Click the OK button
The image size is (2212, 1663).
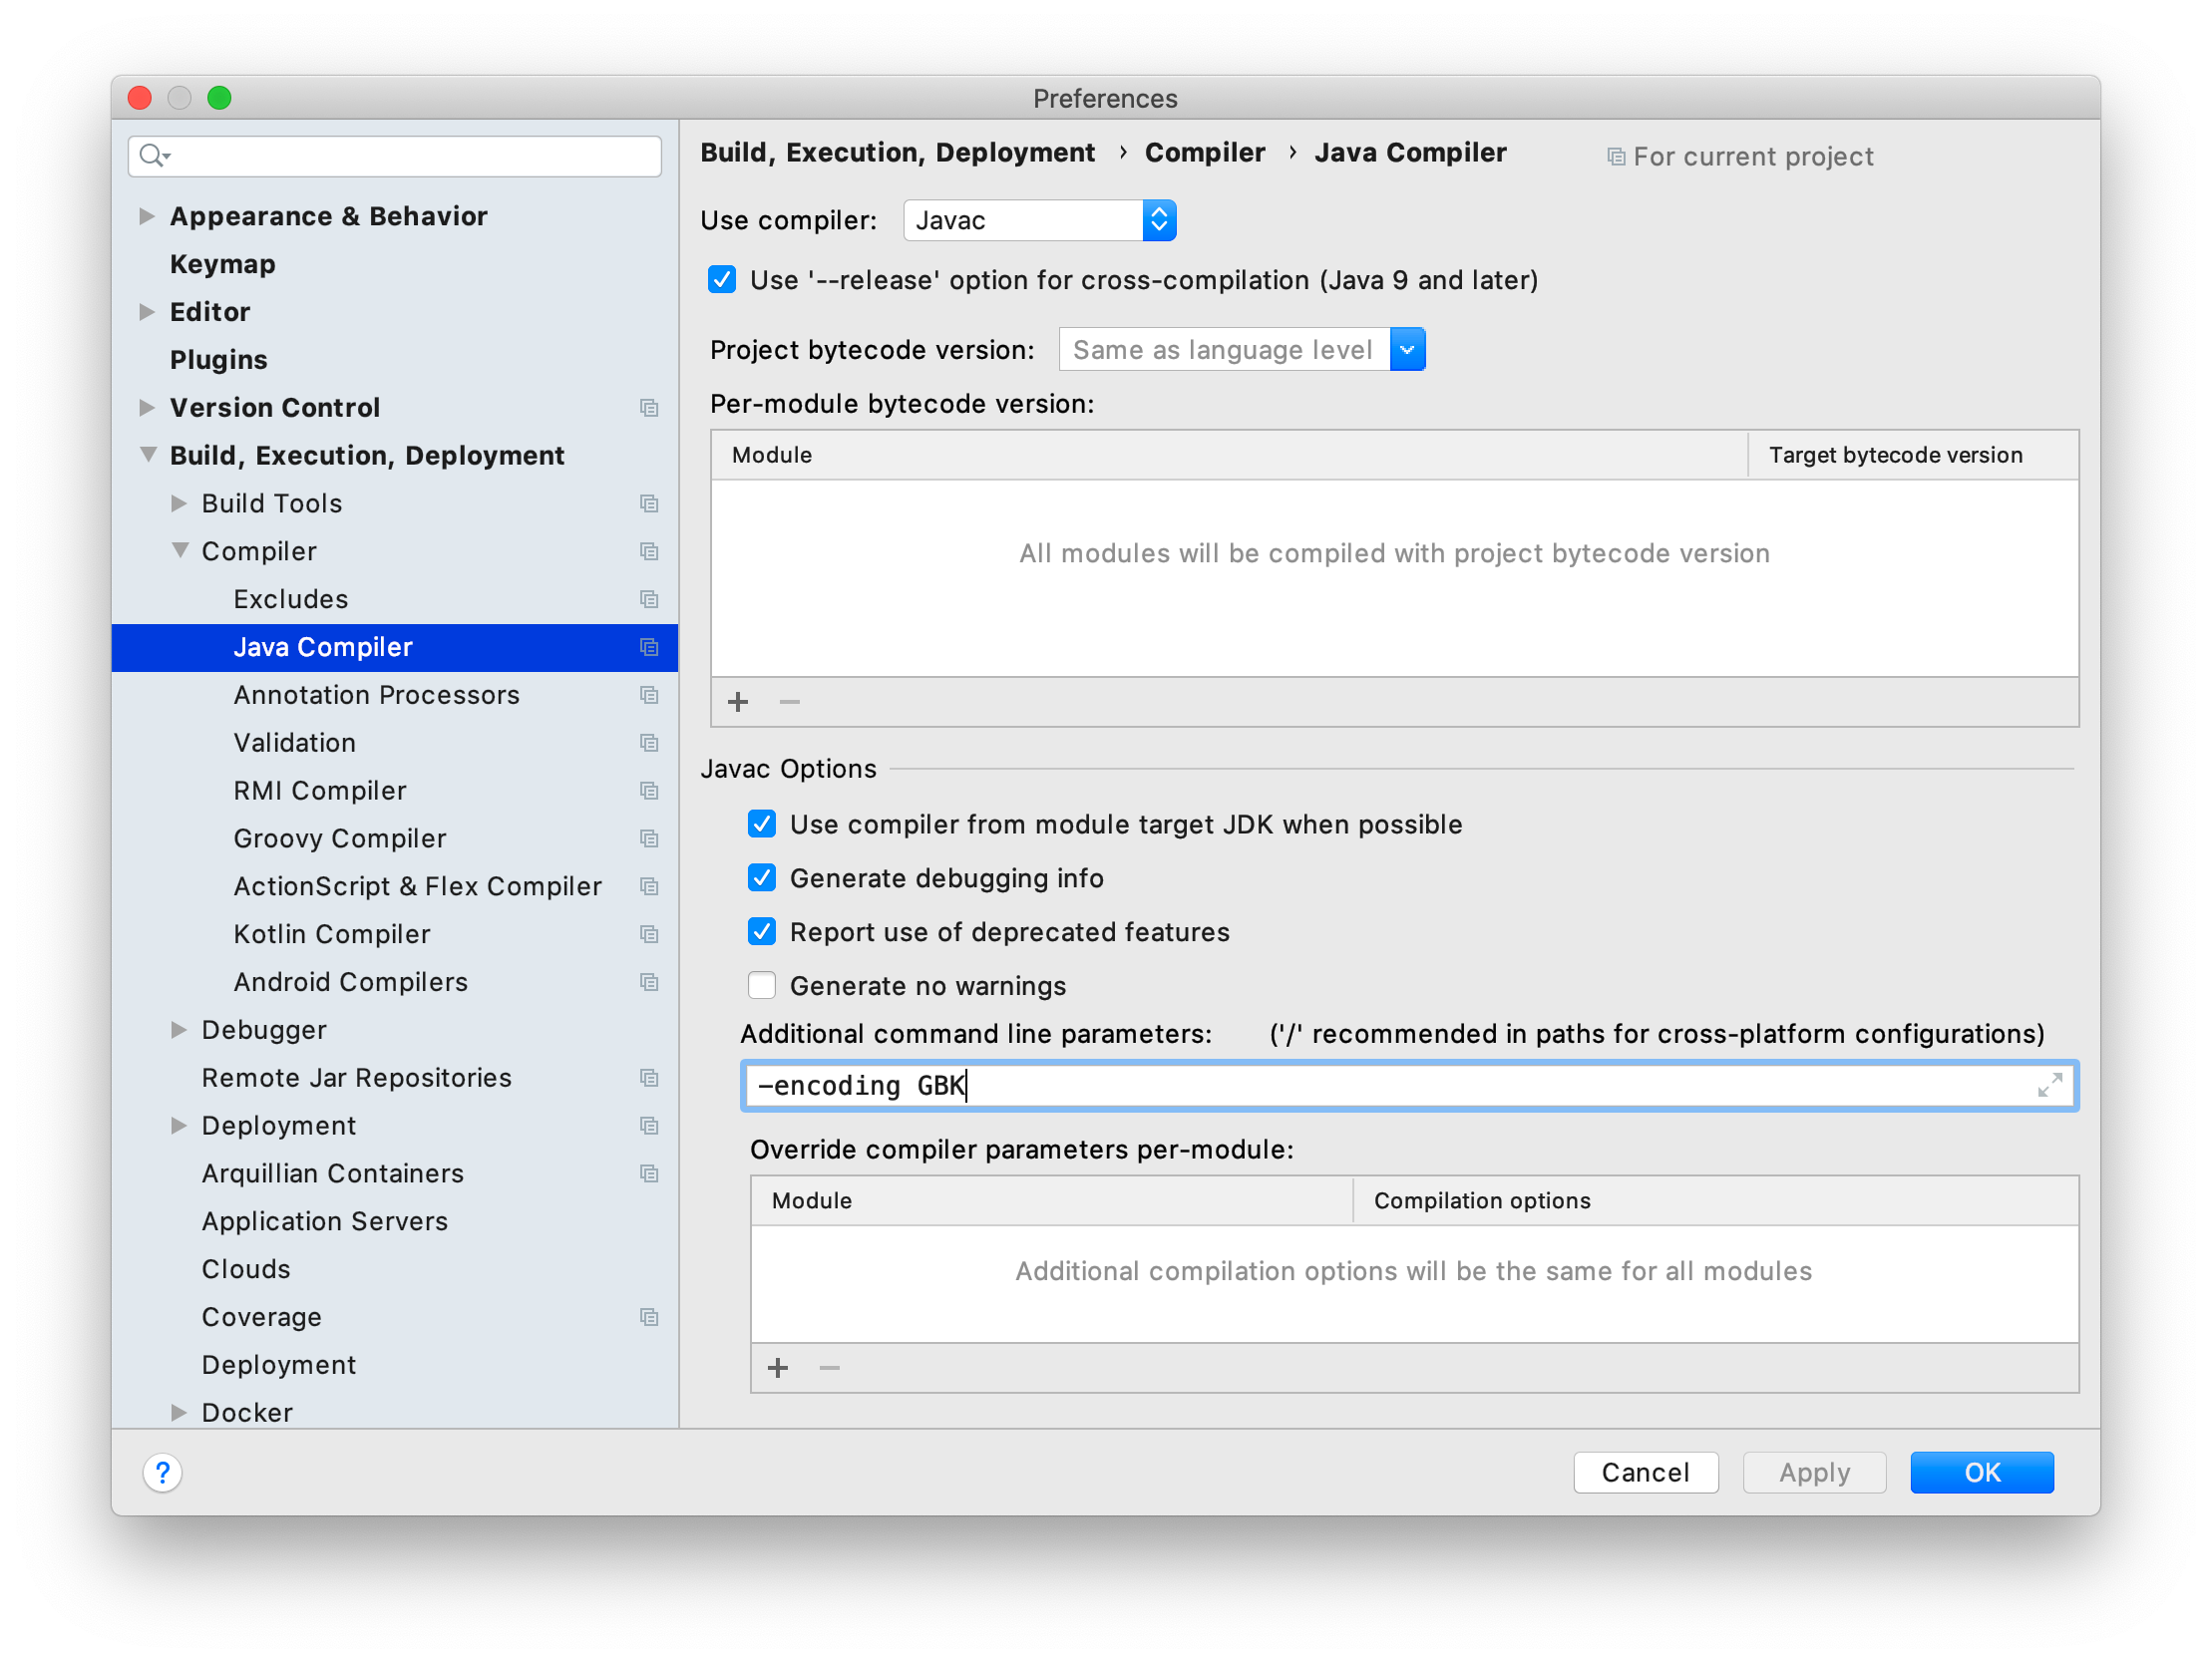pyautogui.click(x=1981, y=1472)
